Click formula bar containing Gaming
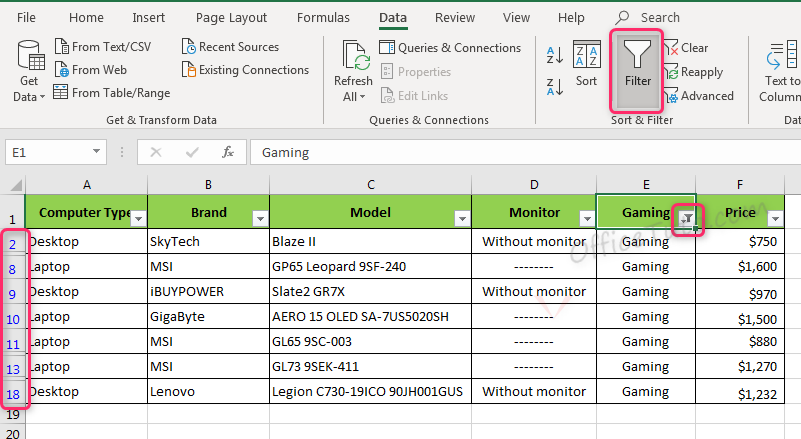The height and width of the screenshot is (439, 801). point(525,152)
